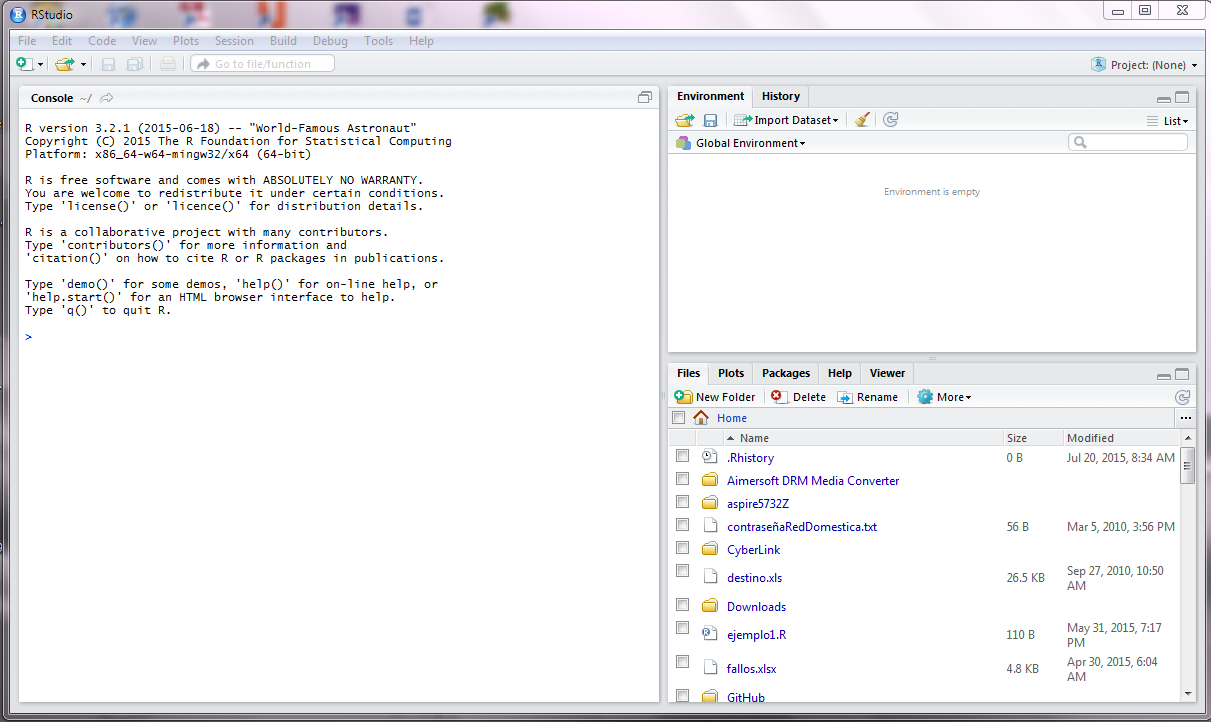Open the Import Dataset dropdown
The height and width of the screenshot is (722, 1211).
[786, 120]
